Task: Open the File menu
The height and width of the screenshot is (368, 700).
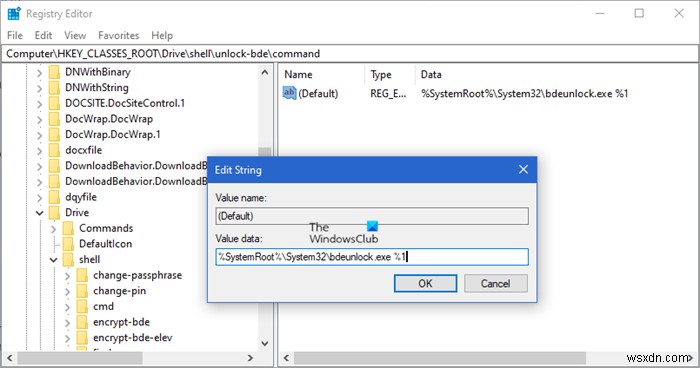Action: click(x=15, y=35)
